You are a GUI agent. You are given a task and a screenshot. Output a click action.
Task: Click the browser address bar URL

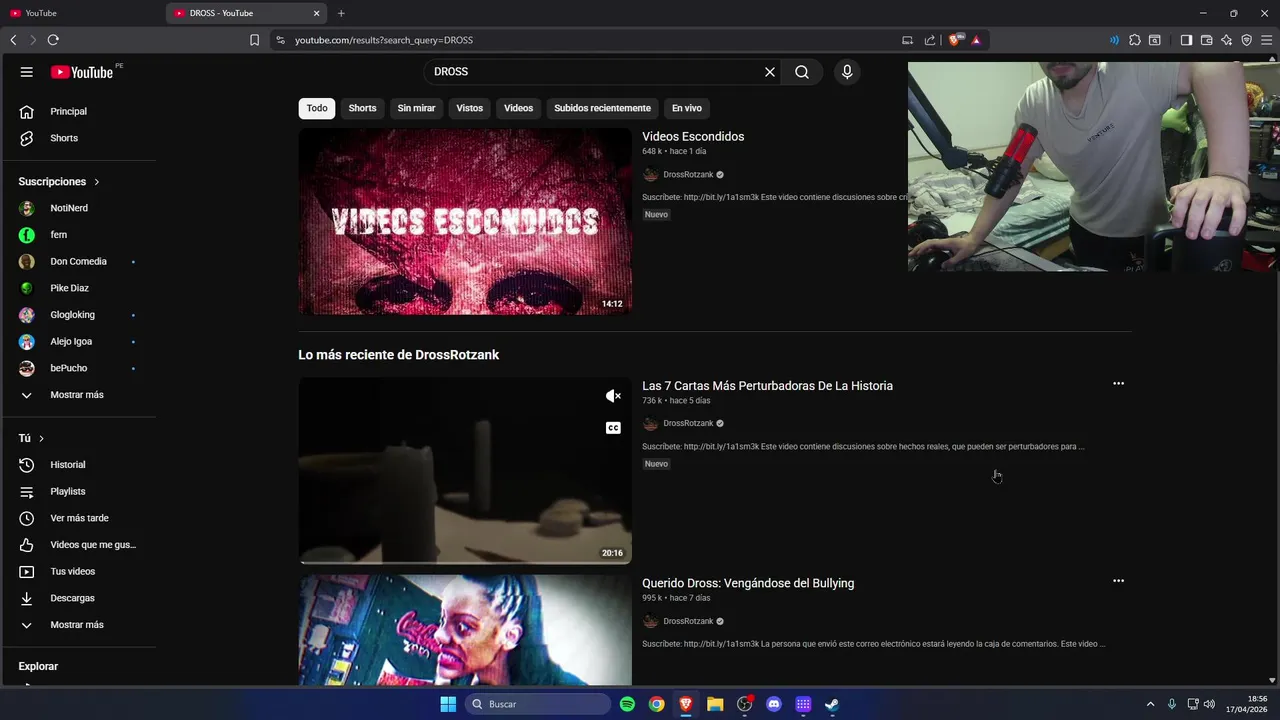coord(384,40)
